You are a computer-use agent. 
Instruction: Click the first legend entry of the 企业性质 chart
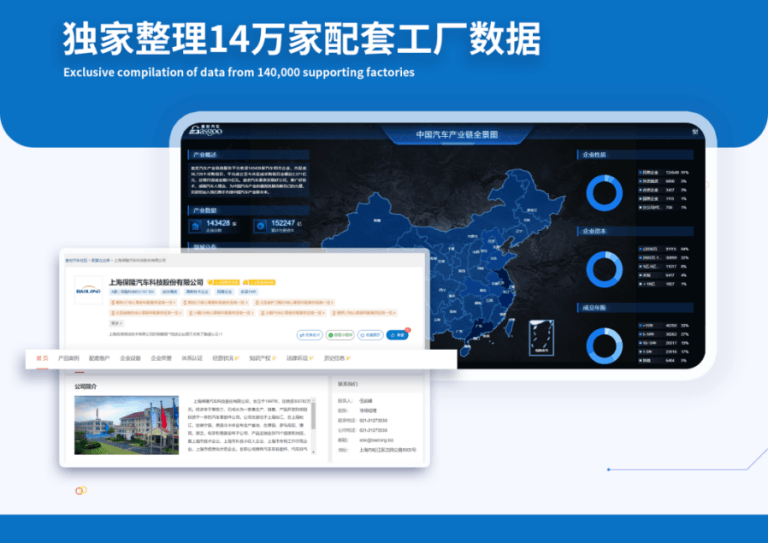664,172
